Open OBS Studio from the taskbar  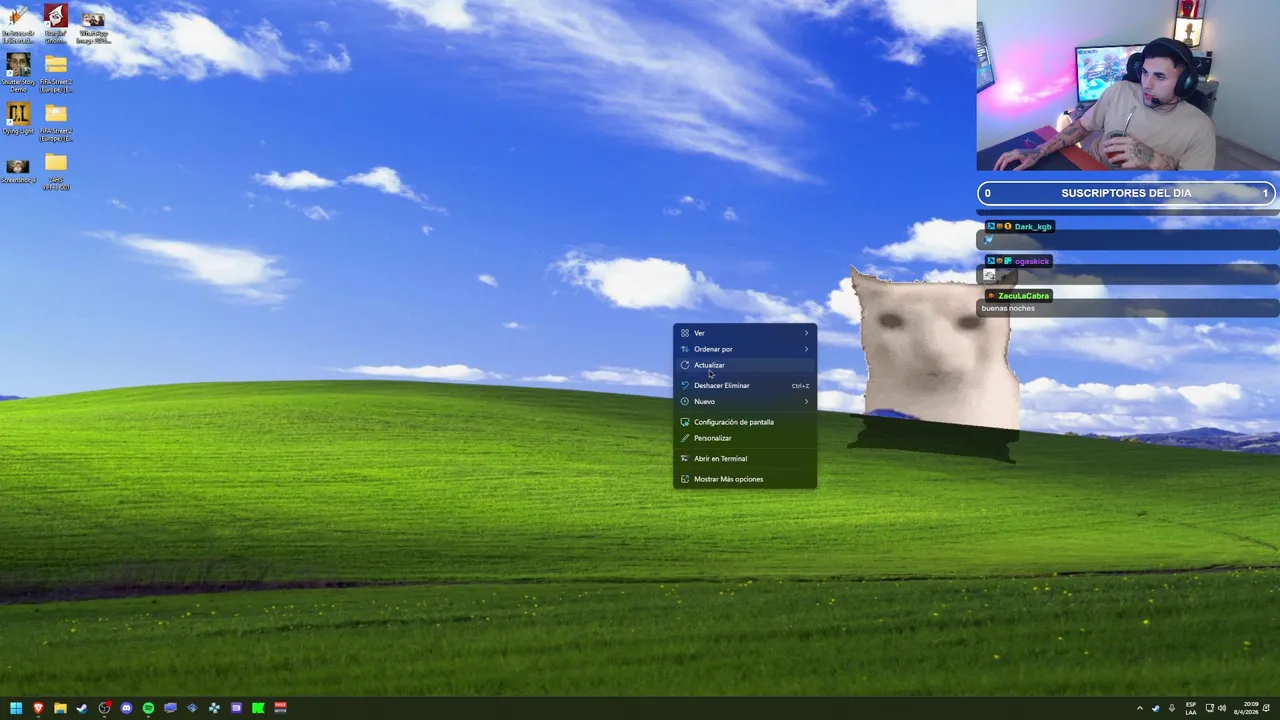(x=104, y=708)
